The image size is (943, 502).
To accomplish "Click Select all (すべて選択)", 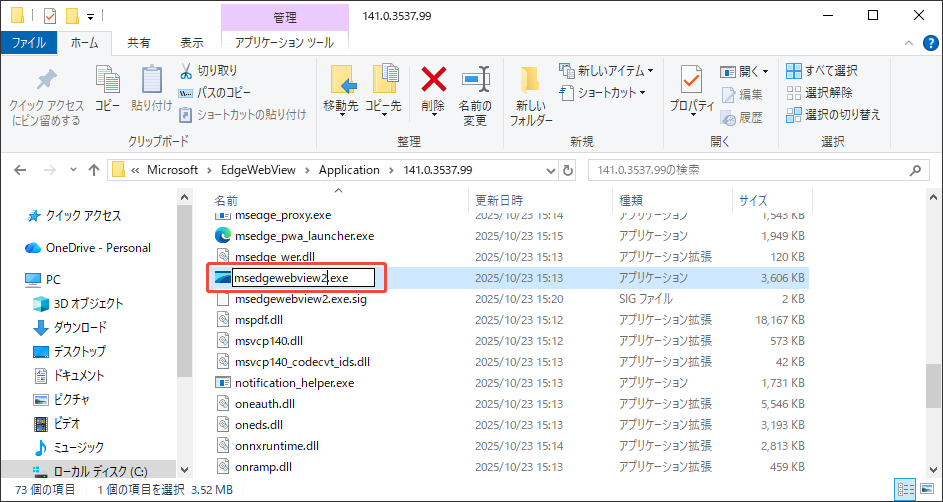I will click(x=822, y=71).
